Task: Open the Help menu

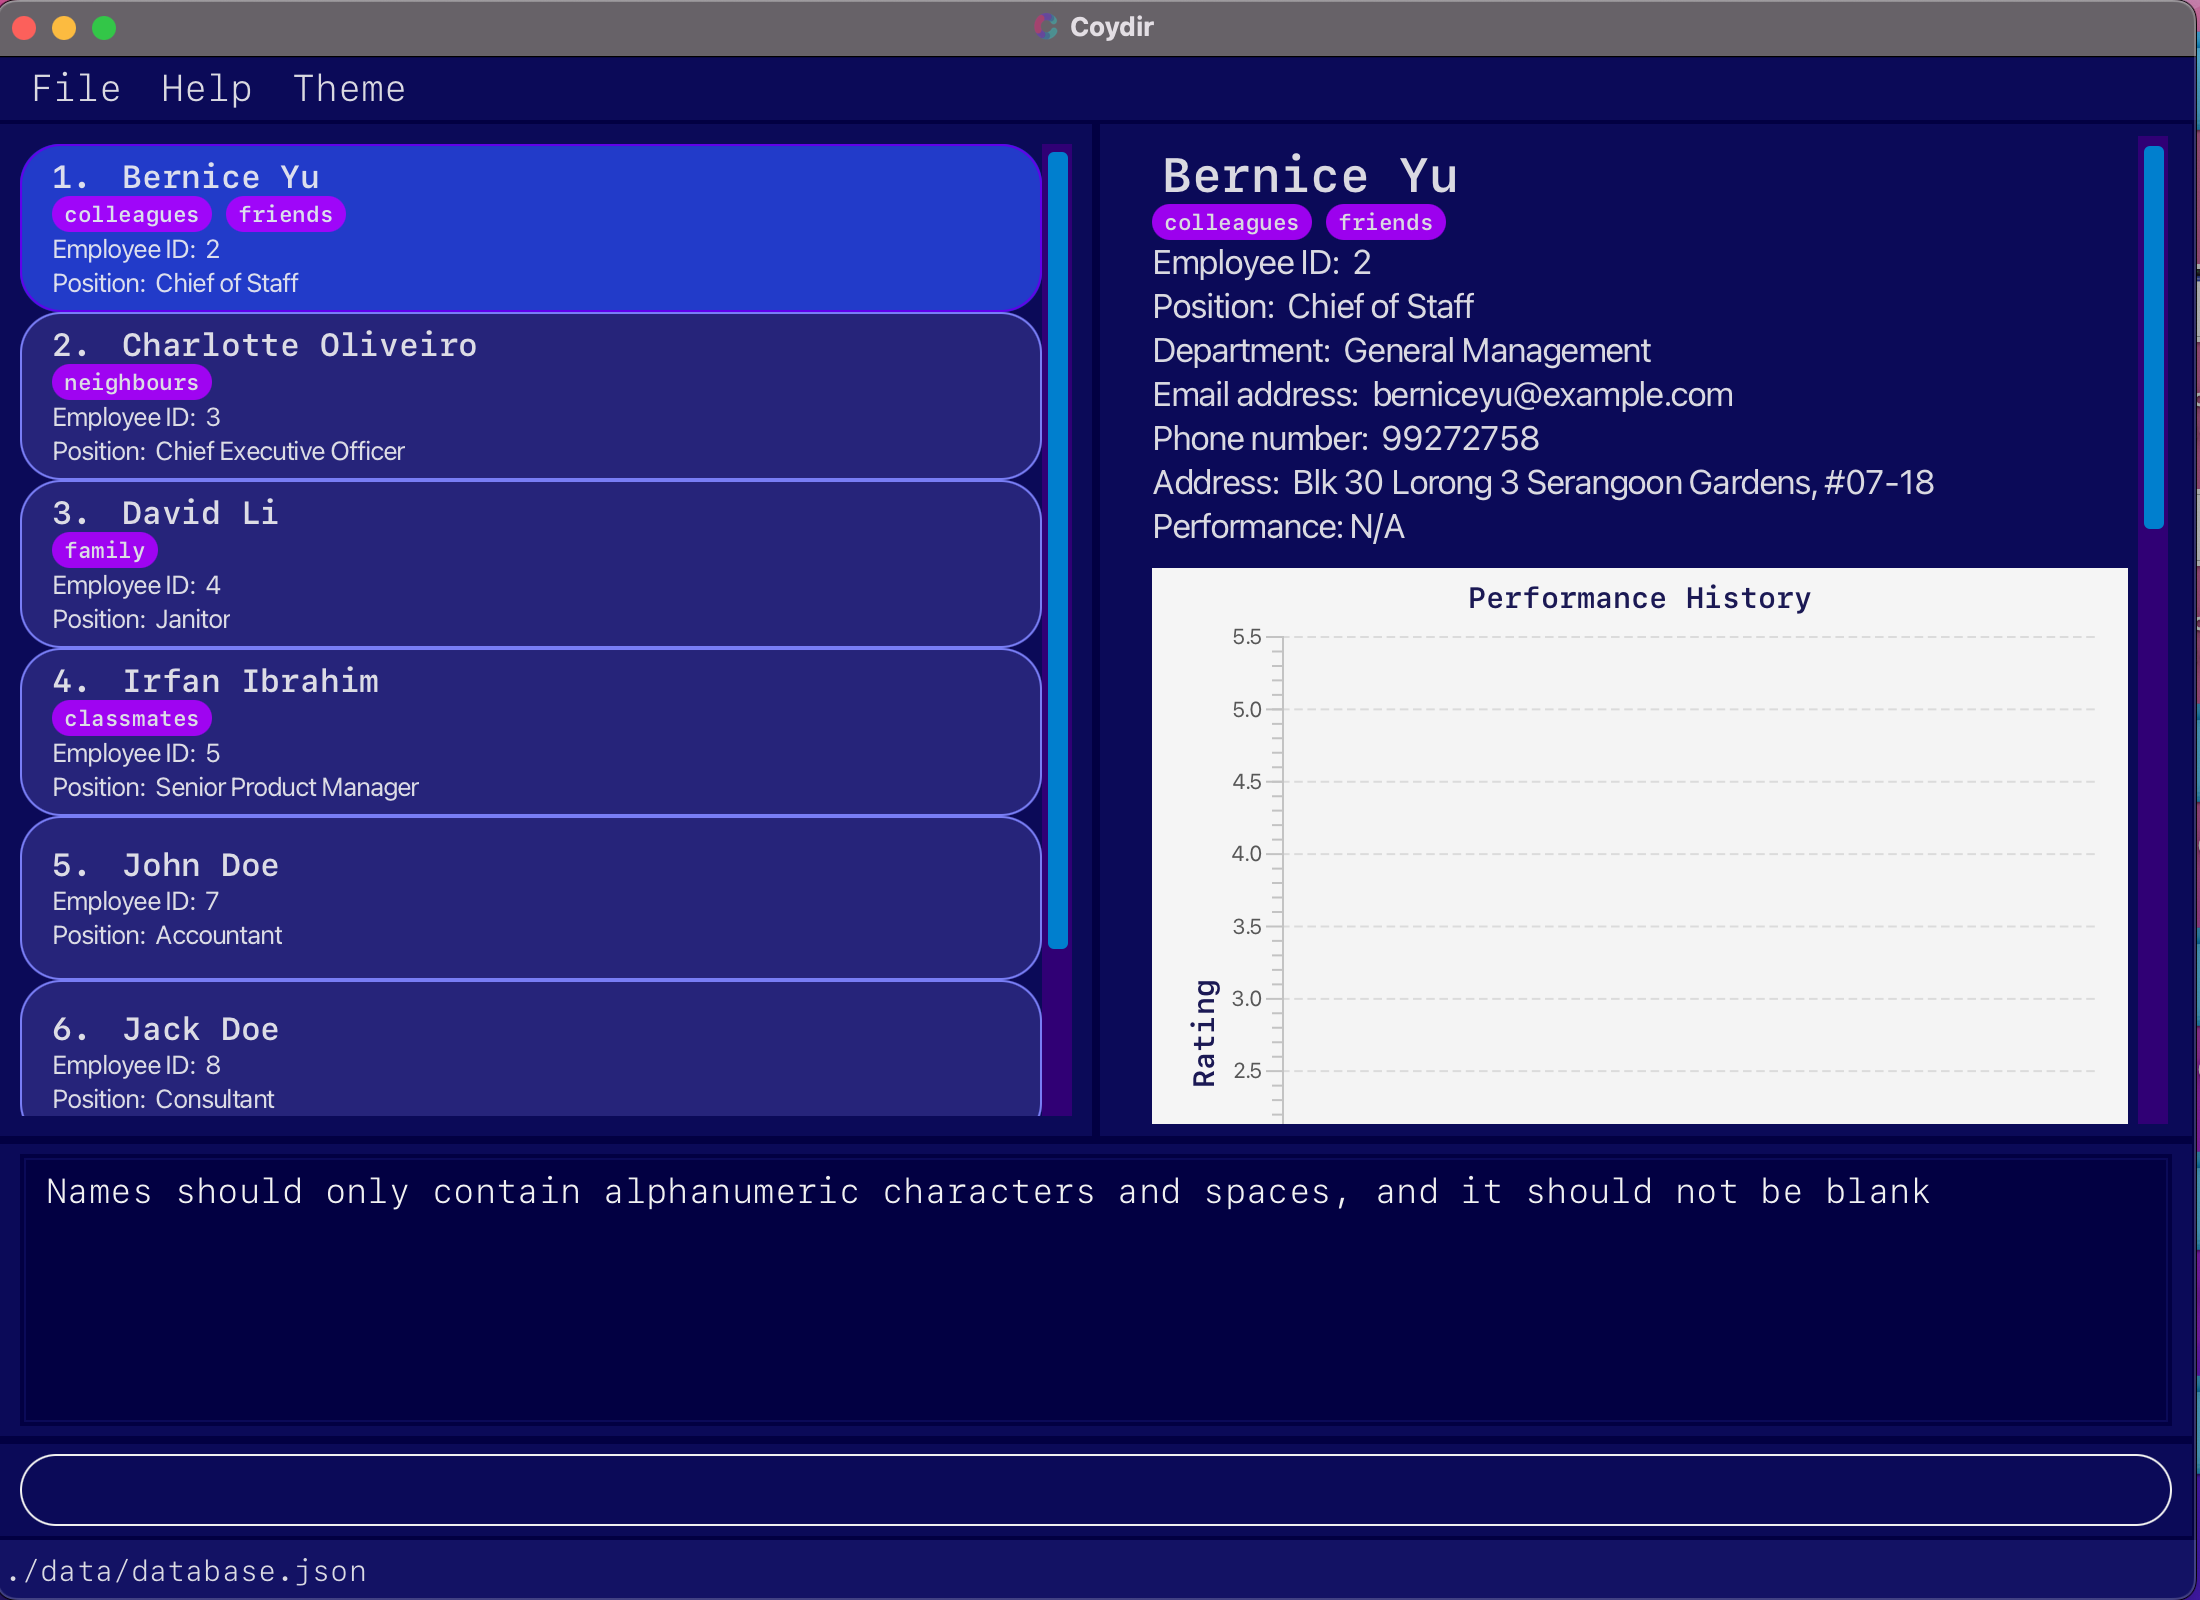Action: pyautogui.click(x=206, y=89)
